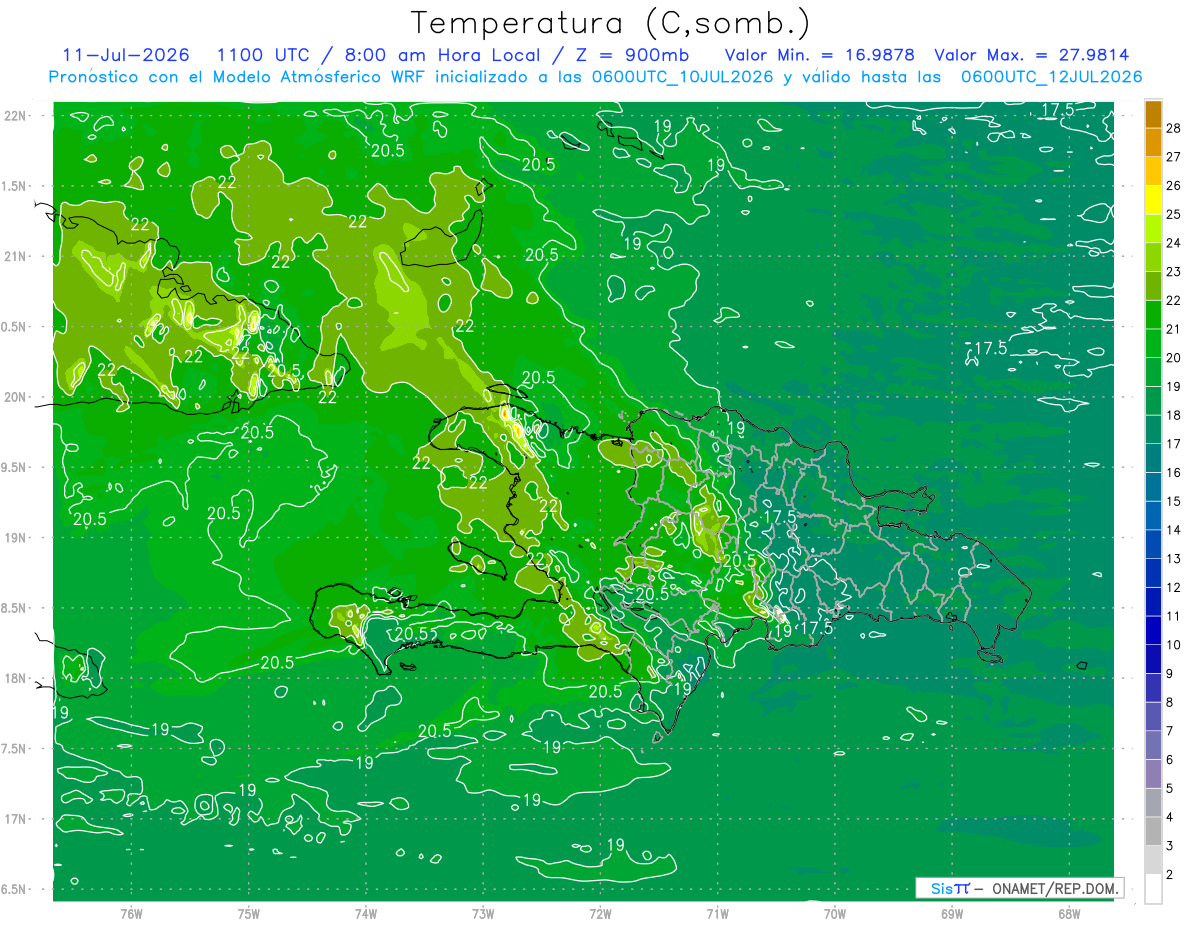Click 'Valor Min. = 16.9878' text

pos(819,55)
